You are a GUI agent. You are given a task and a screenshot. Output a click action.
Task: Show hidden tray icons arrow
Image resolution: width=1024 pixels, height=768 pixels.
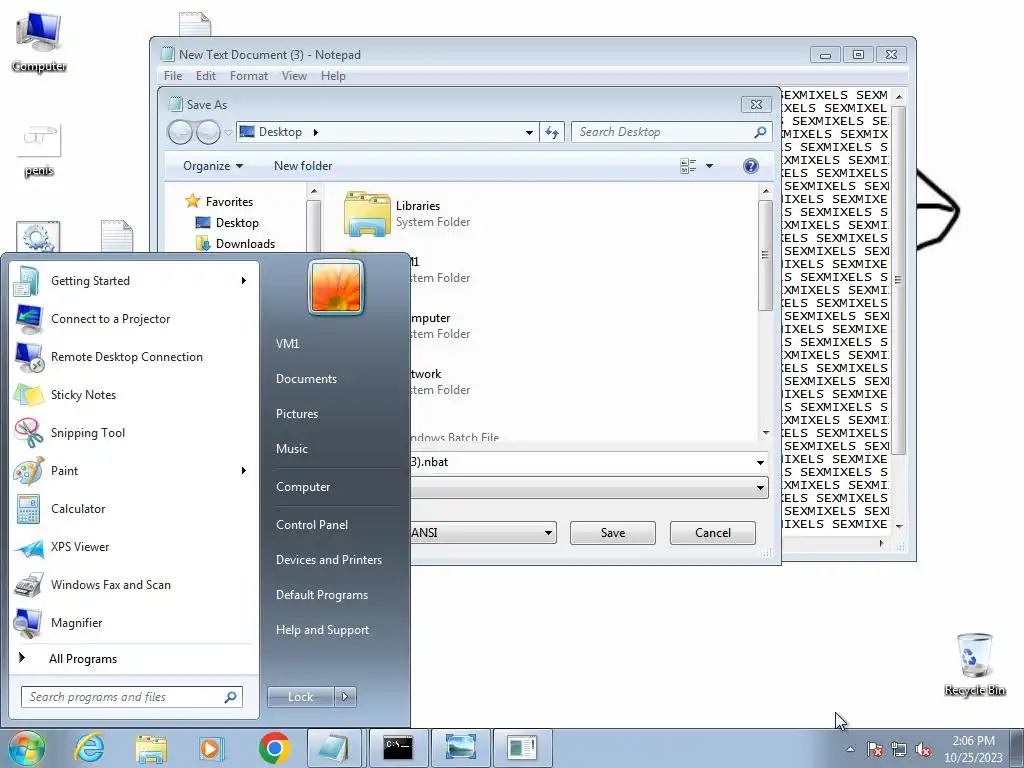(x=850, y=749)
